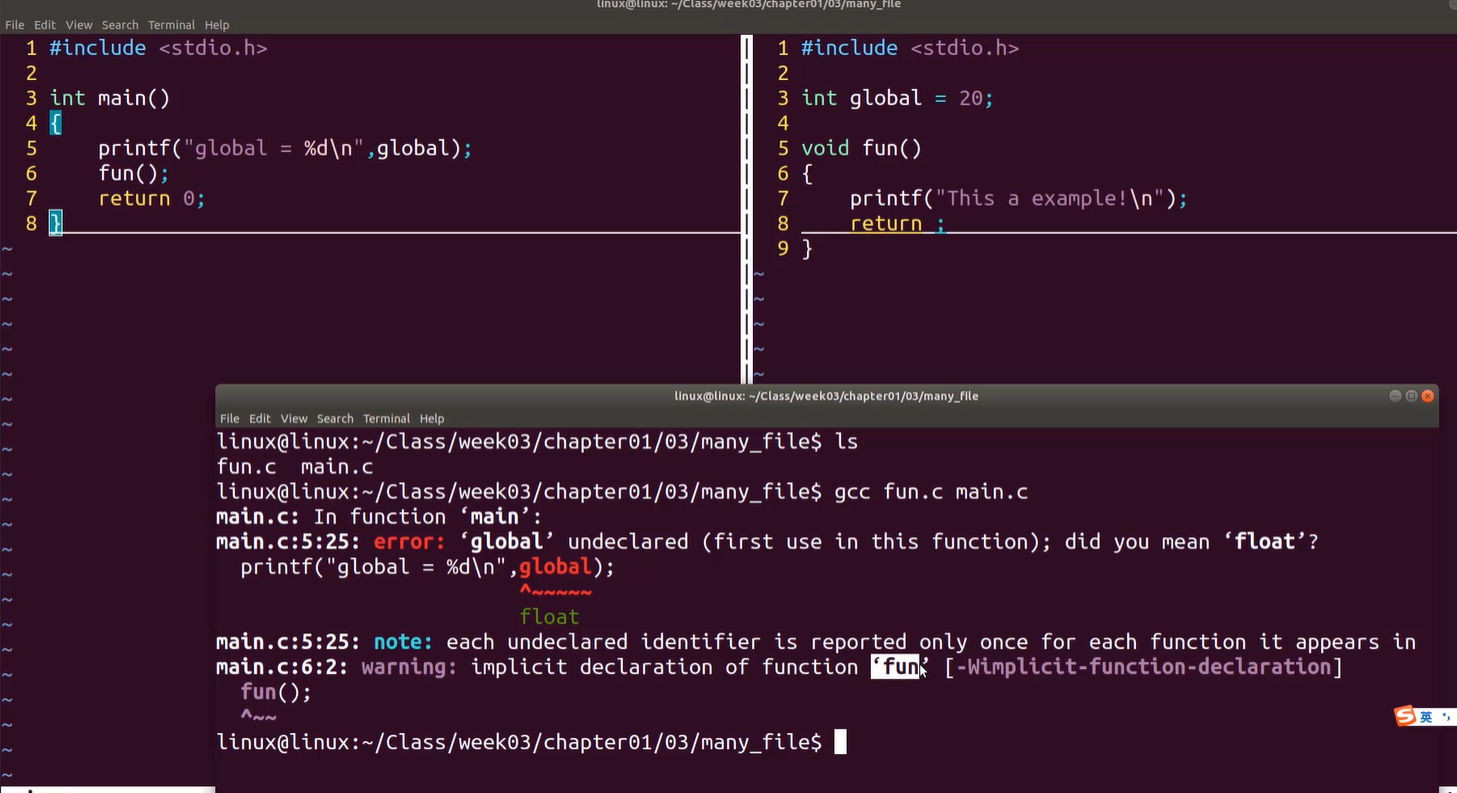Image resolution: width=1457 pixels, height=793 pixels.
Task: Open the Help menu of the background vim terminal
Action: pos(217,25)
